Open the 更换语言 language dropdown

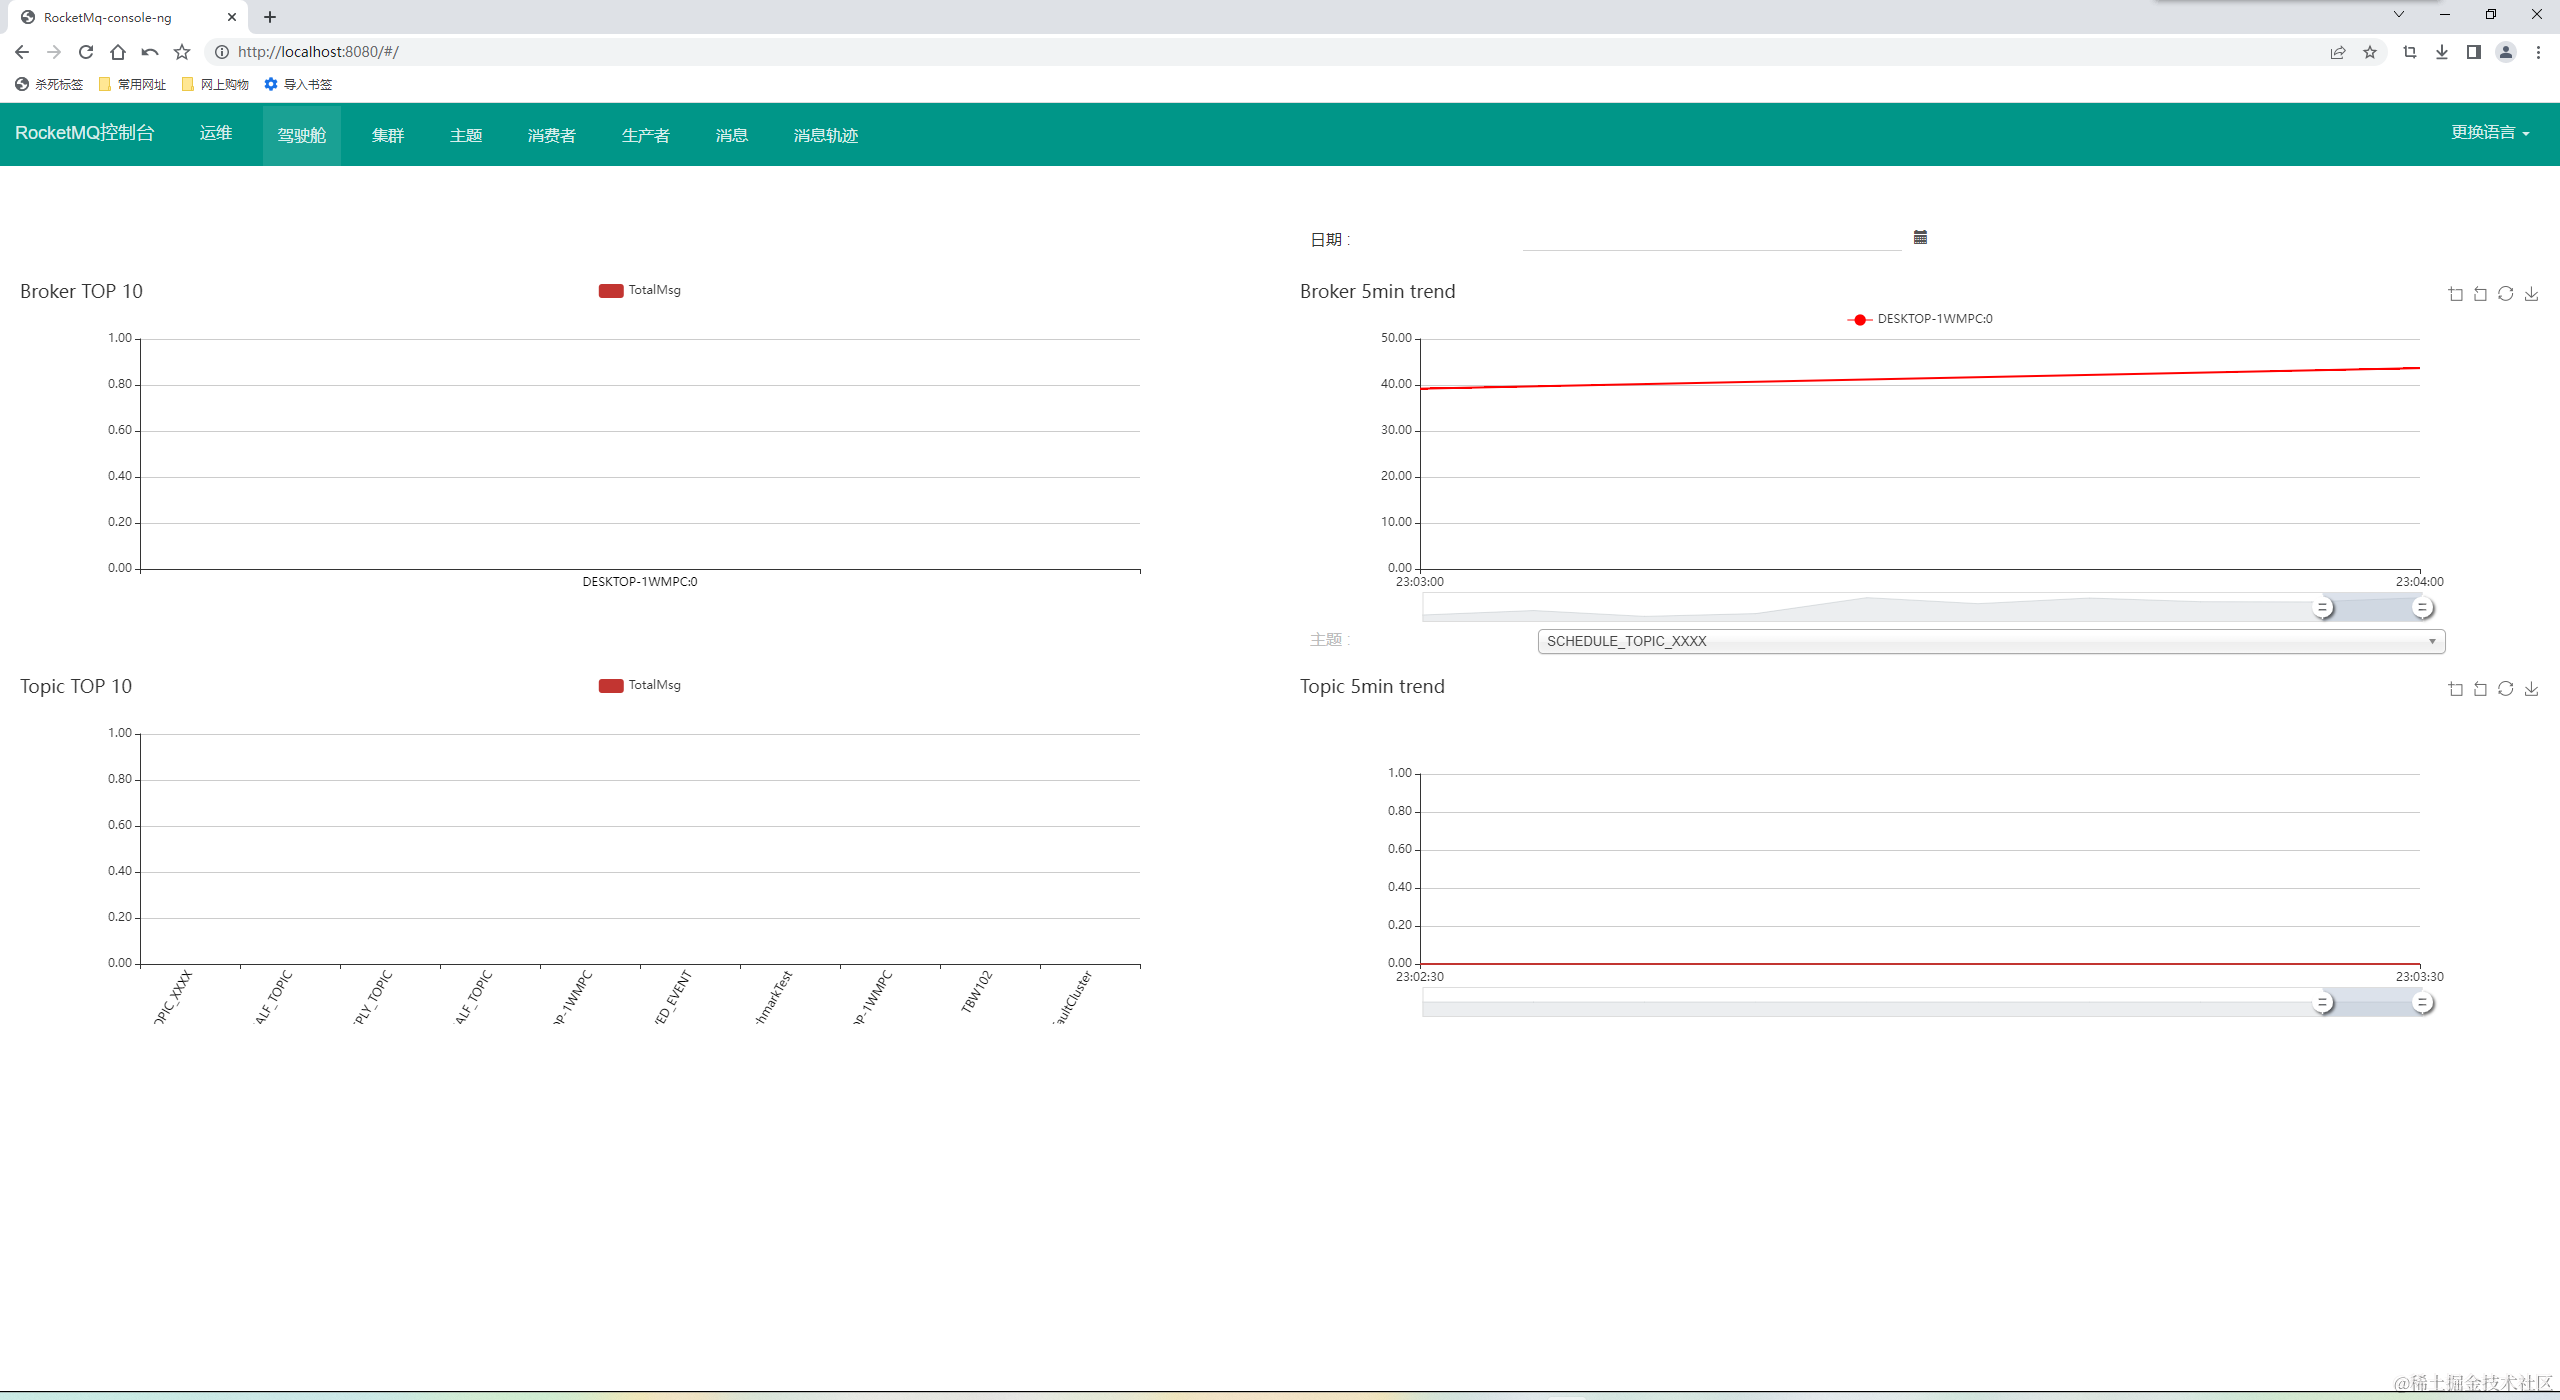click(2490, 132)
